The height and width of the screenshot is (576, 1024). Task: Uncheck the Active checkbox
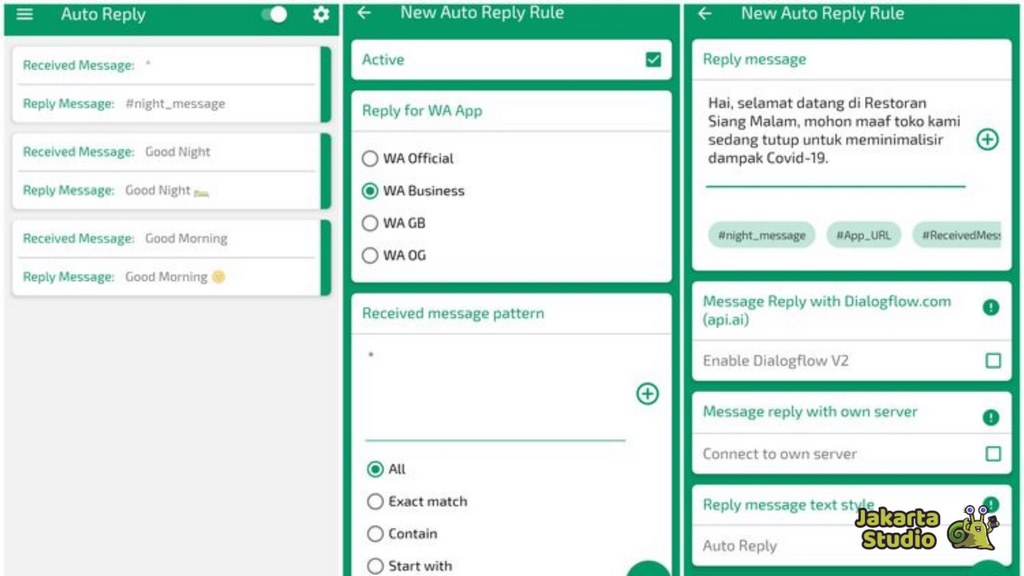[x=653, y=60]
